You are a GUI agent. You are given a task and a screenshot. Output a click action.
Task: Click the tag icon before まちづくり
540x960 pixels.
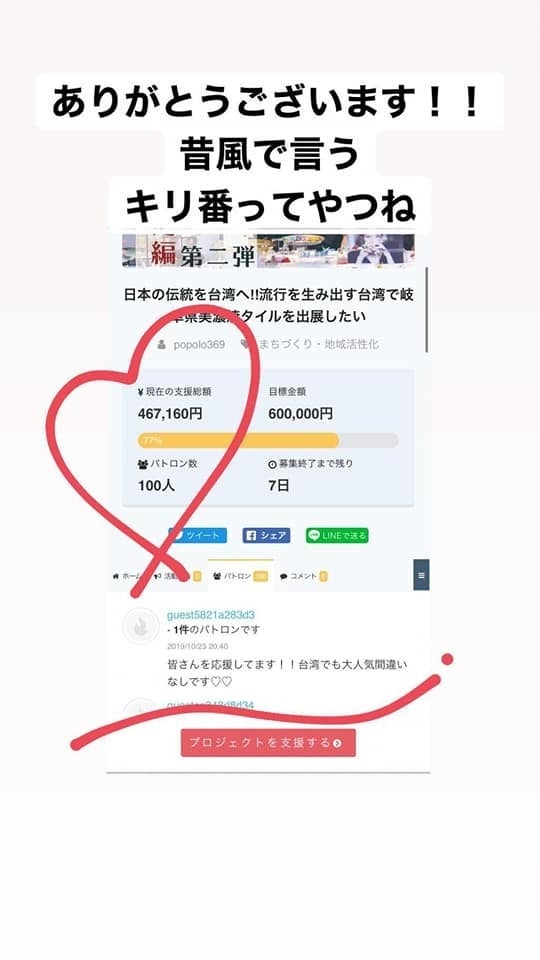[x=246, y=344]
